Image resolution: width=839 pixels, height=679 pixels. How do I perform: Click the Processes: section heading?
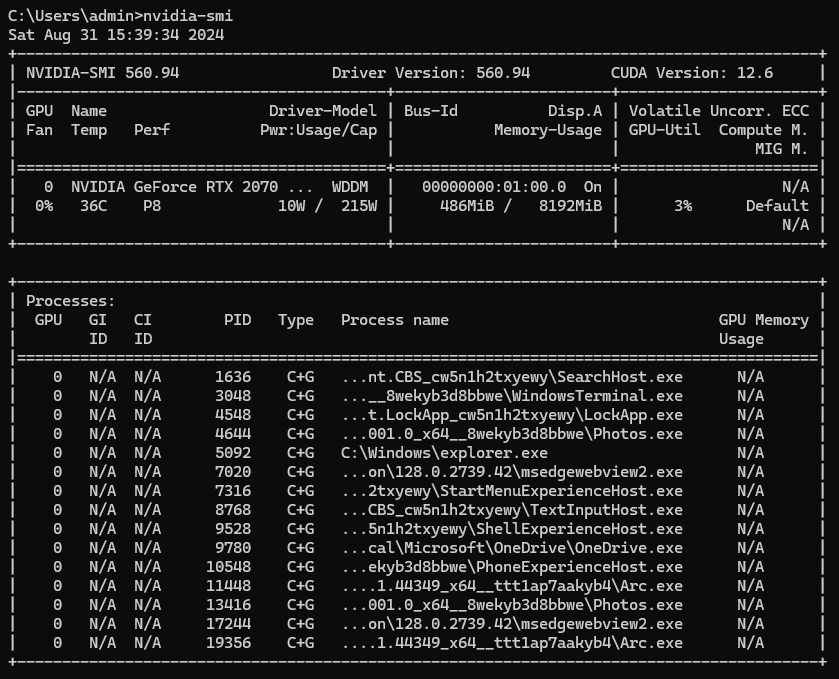[x=71, y=301]
